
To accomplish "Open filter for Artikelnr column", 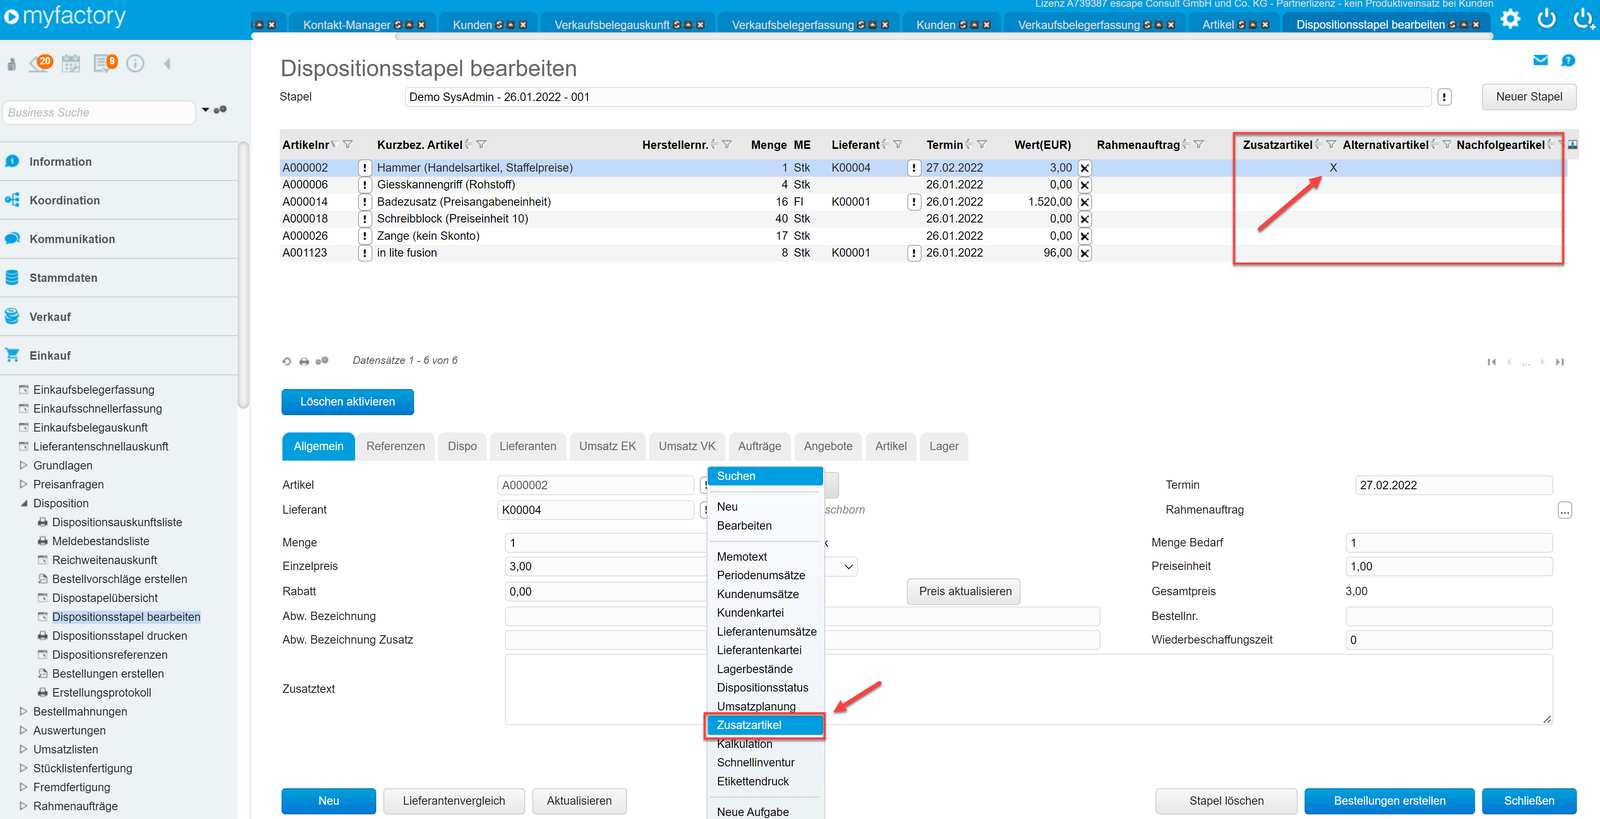I will coord(348,145).
